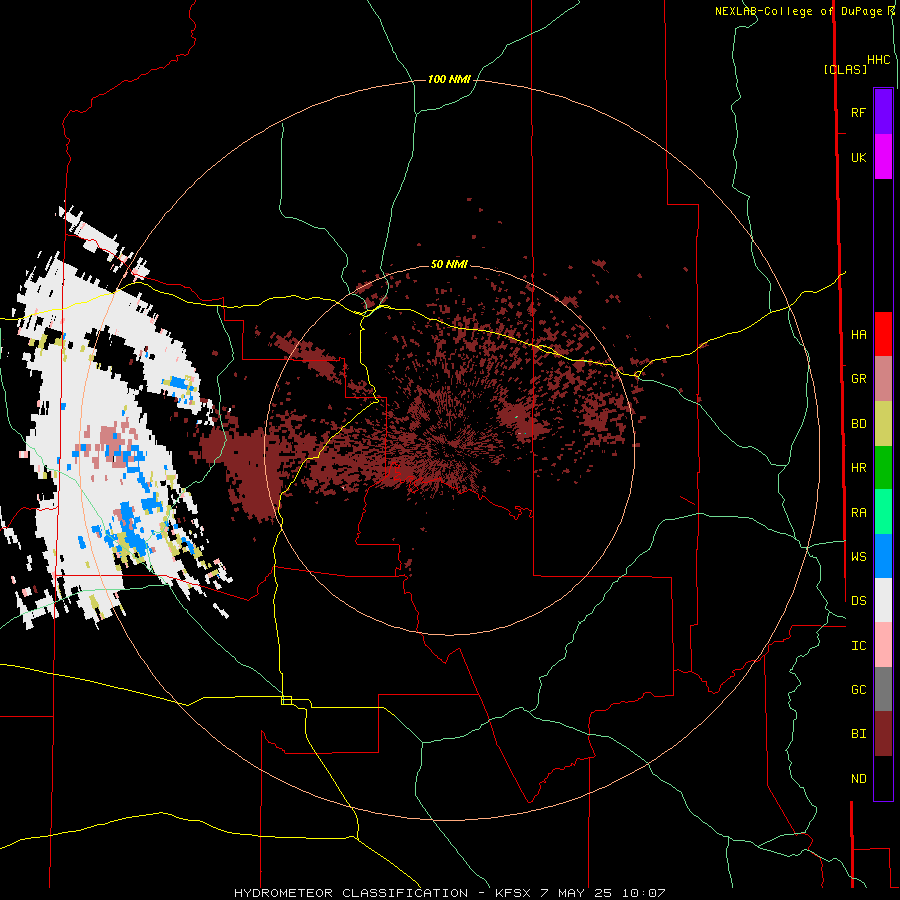The width and height of the screenshot is (900, 900).
Task: Click the '7 MAY 25' date text
Action: pos(576,893)
